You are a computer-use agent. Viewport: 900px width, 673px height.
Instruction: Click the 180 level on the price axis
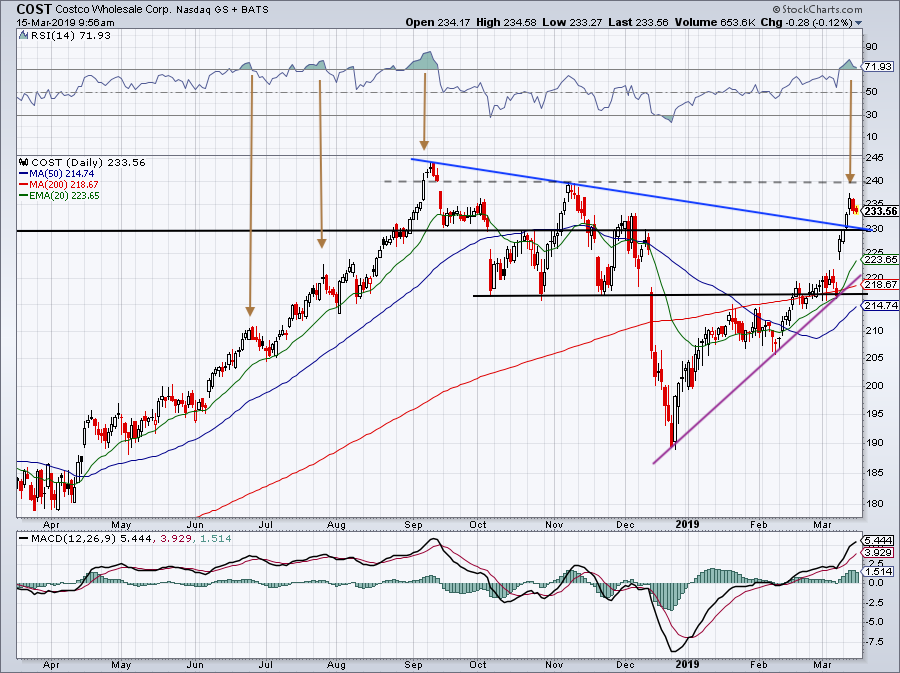tap(874, 504)
